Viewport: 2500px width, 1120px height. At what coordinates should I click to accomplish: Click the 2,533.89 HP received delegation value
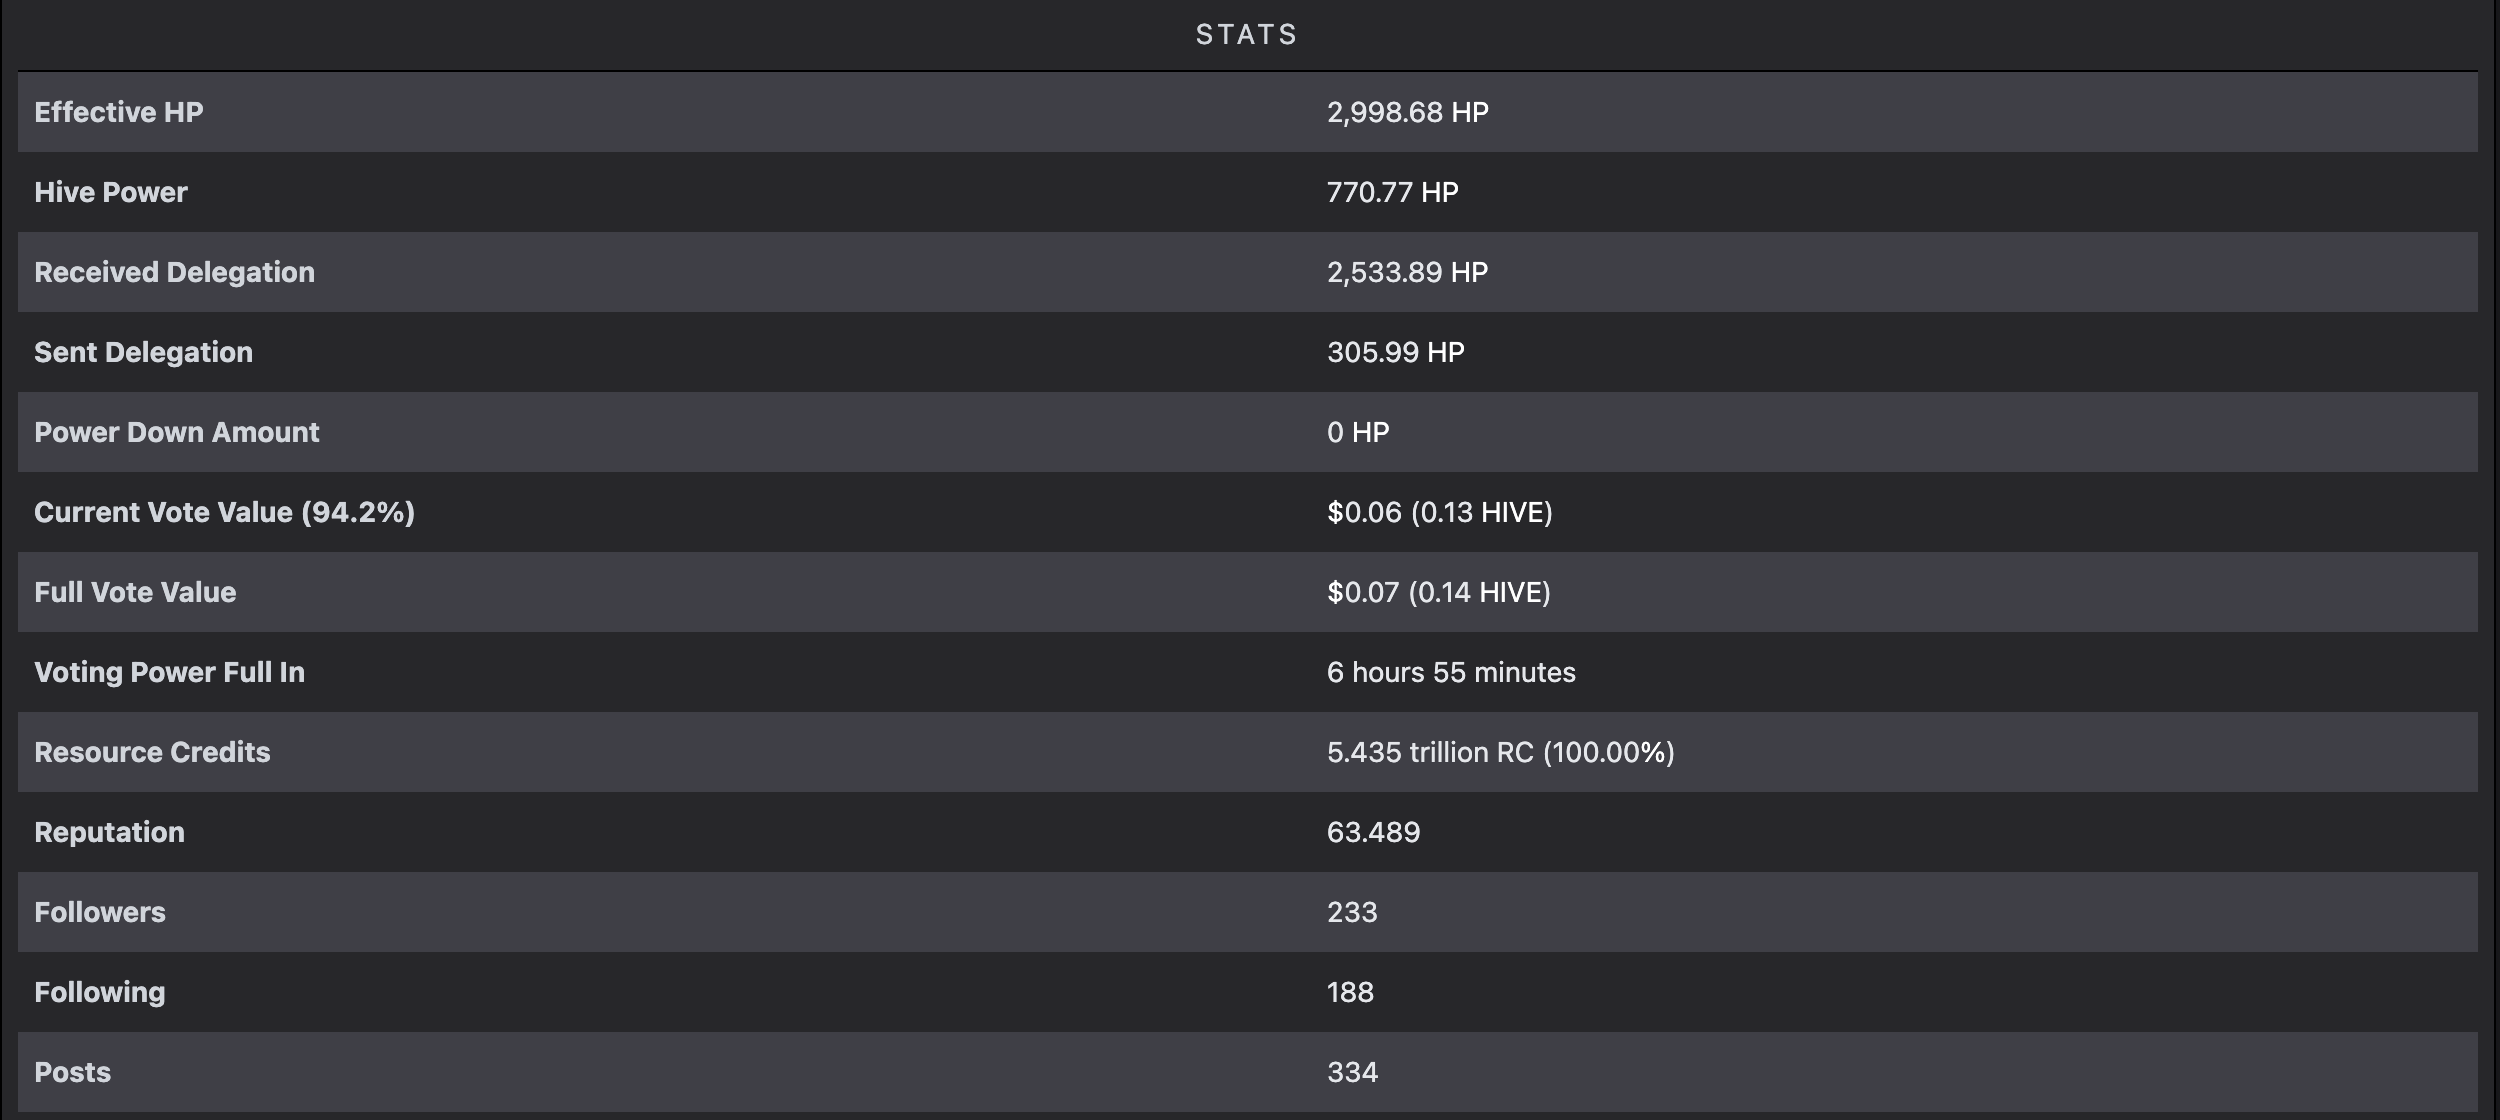click(1407, 272)
